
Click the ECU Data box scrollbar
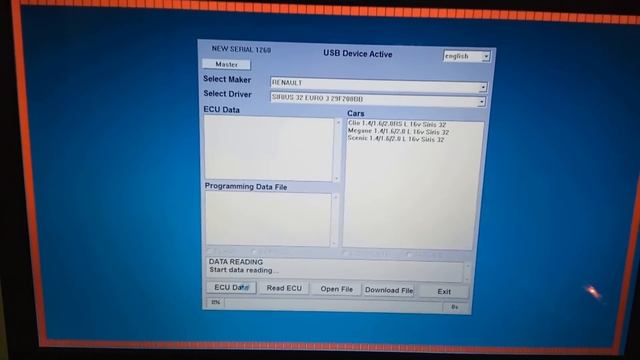click(x=337, y=150)
